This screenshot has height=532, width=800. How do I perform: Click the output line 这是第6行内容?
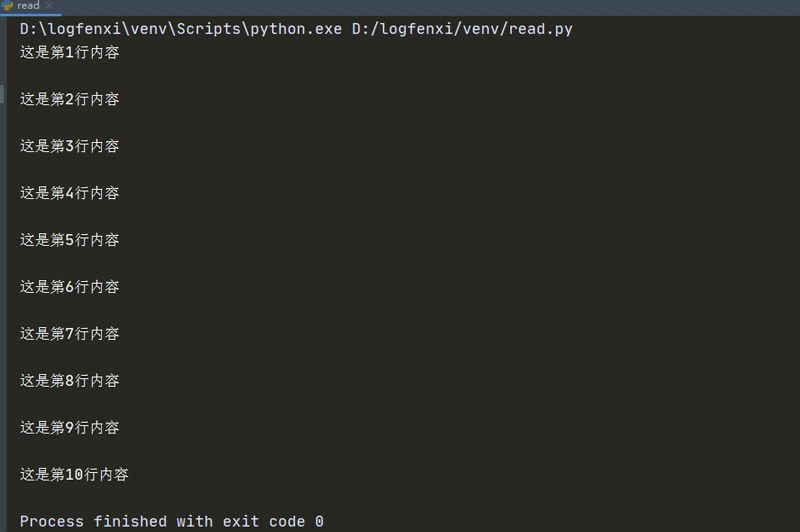pos(69,287)
